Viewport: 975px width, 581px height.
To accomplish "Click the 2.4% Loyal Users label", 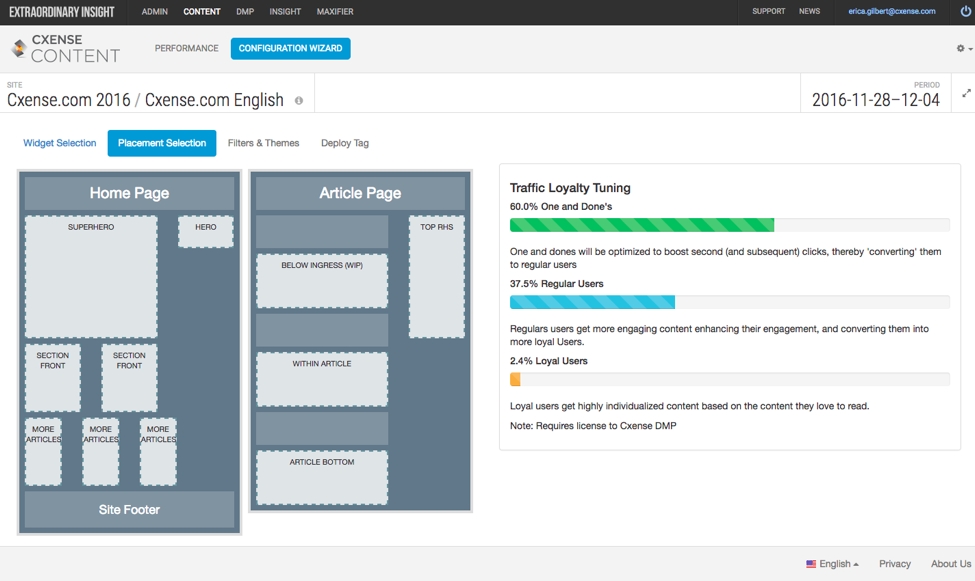I will [x=548, y=361].
